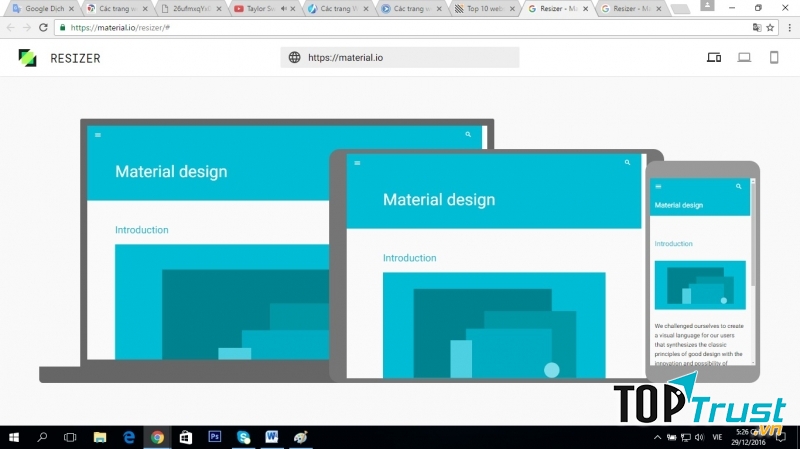Switch to the 26ufmxqYx tab
Image resolution: width=800 pixels, height=449 pixels.
[191, 9]
